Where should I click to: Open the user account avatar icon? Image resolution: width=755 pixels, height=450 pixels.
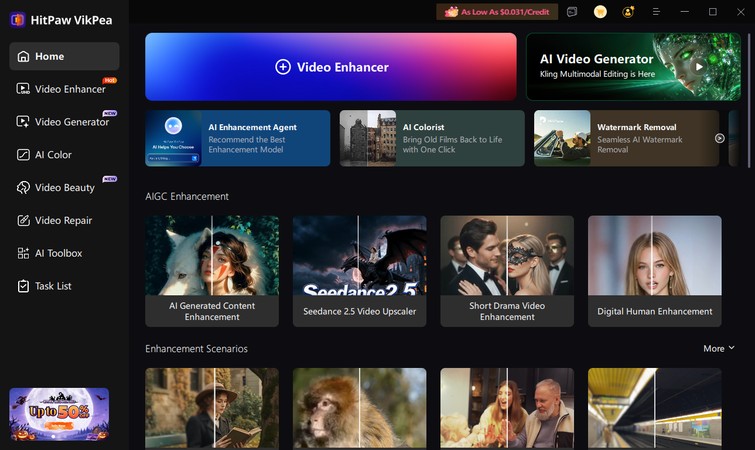coord(628,12)
